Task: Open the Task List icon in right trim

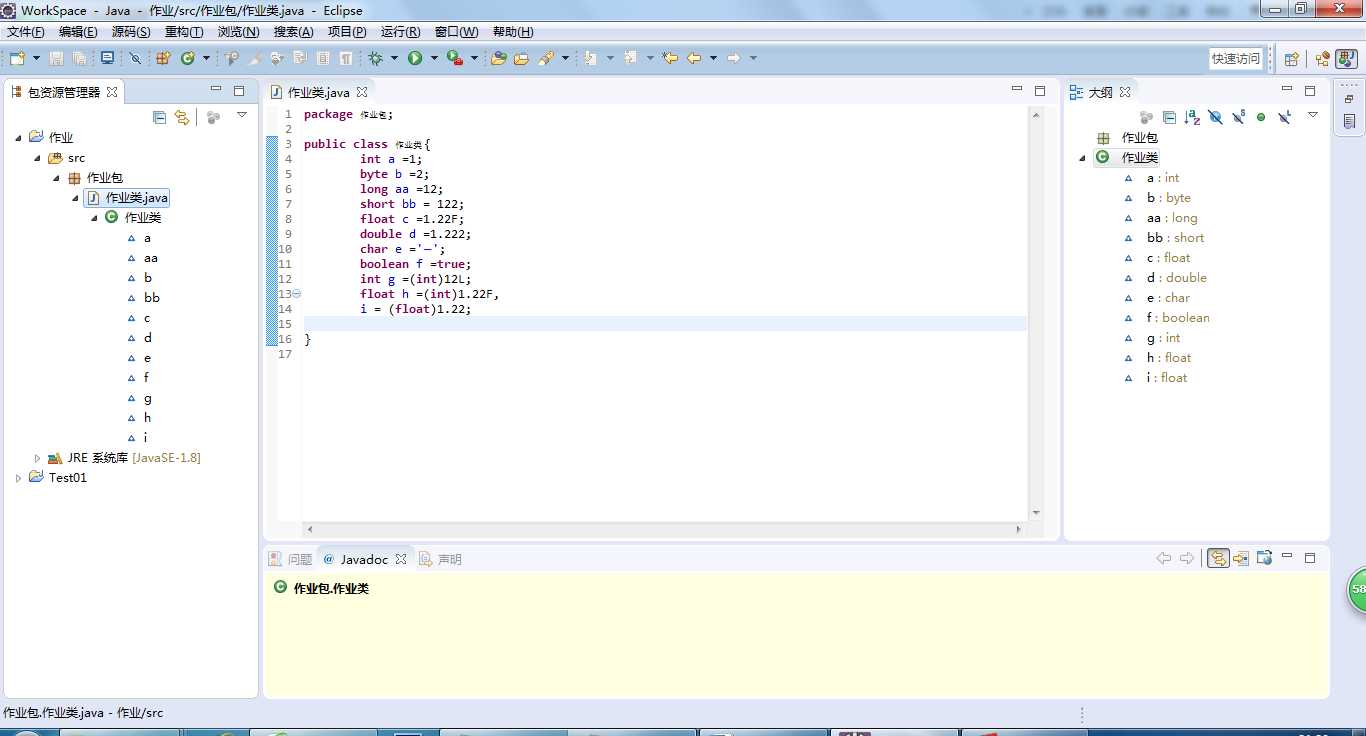Action: click(x=1349, y=121)
